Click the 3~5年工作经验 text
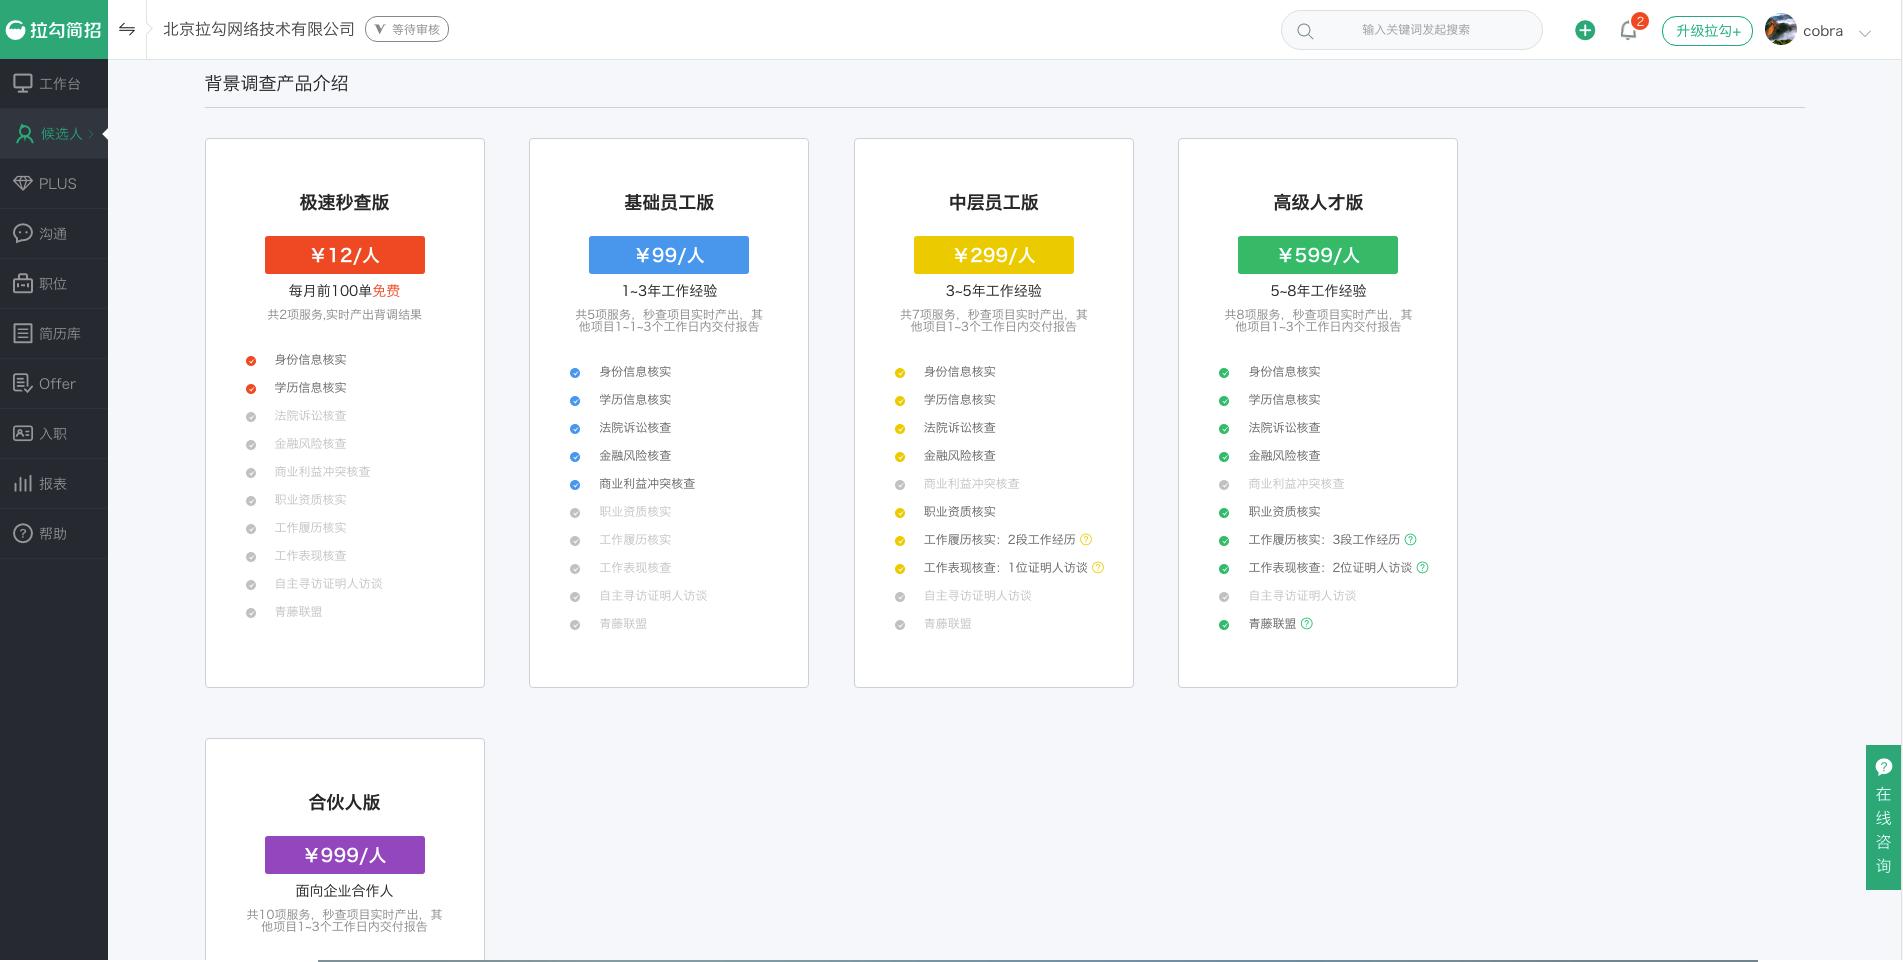 [x=994, y=291]
